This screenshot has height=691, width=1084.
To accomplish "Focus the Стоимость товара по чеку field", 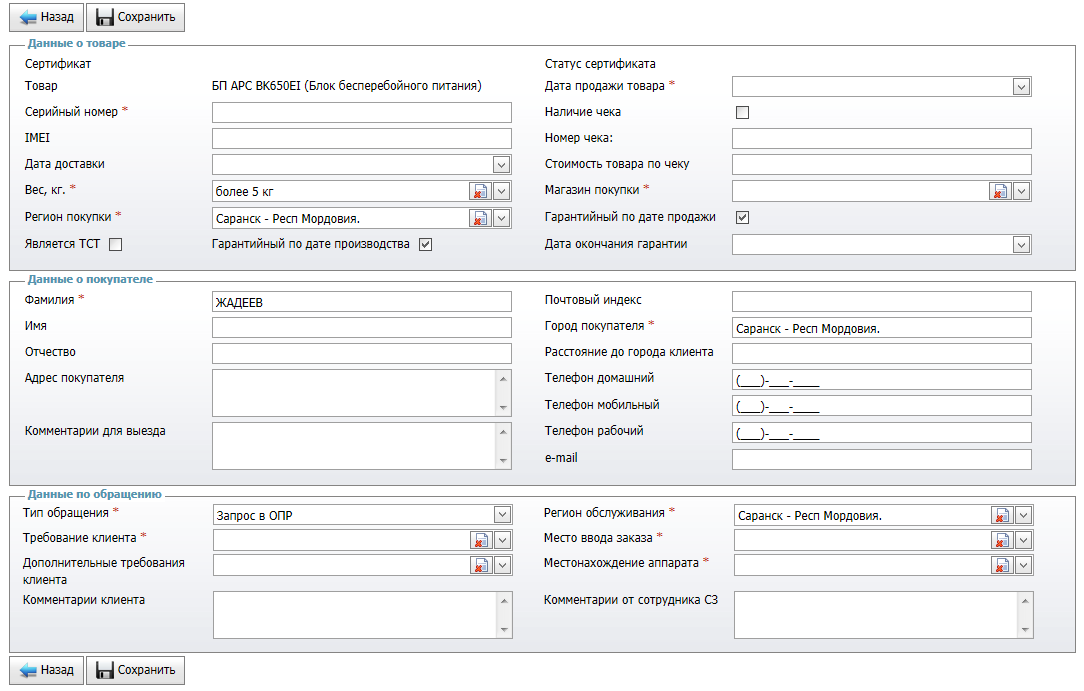I will 881,164.
